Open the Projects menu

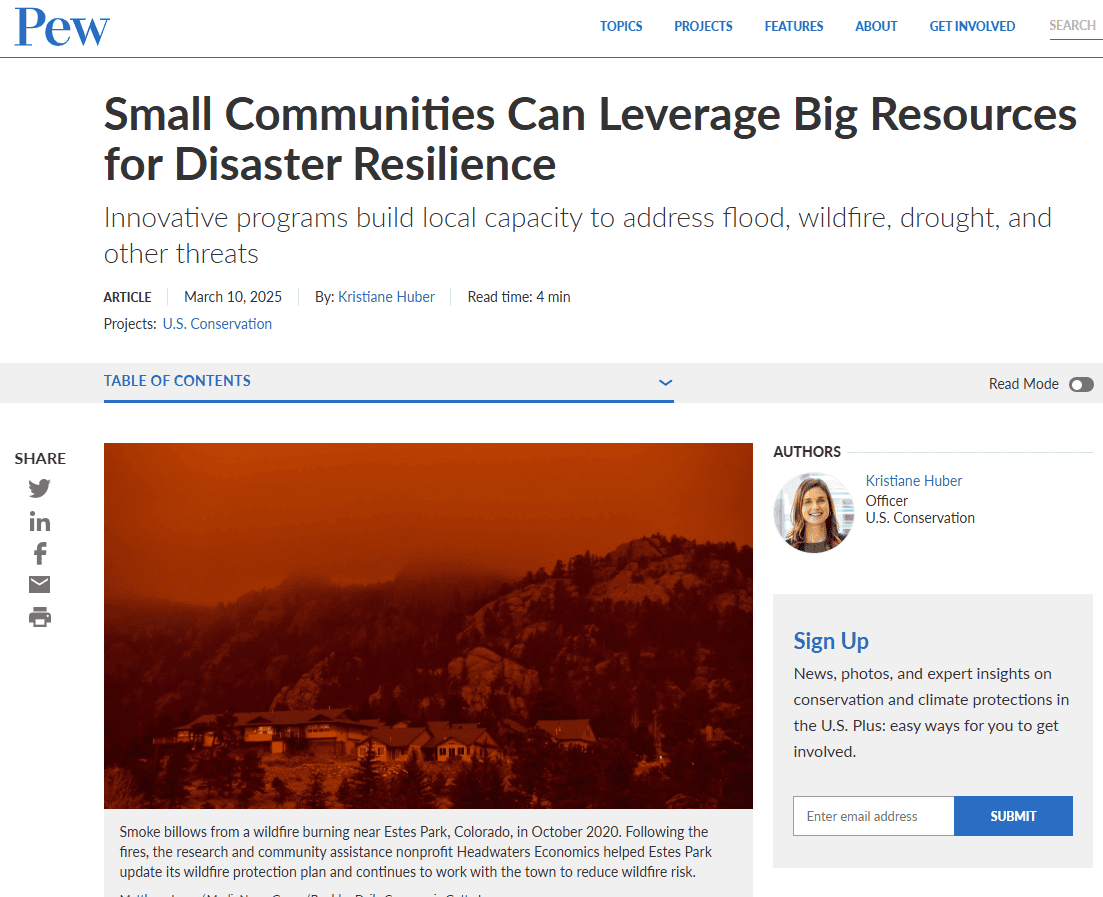point(703,27)
